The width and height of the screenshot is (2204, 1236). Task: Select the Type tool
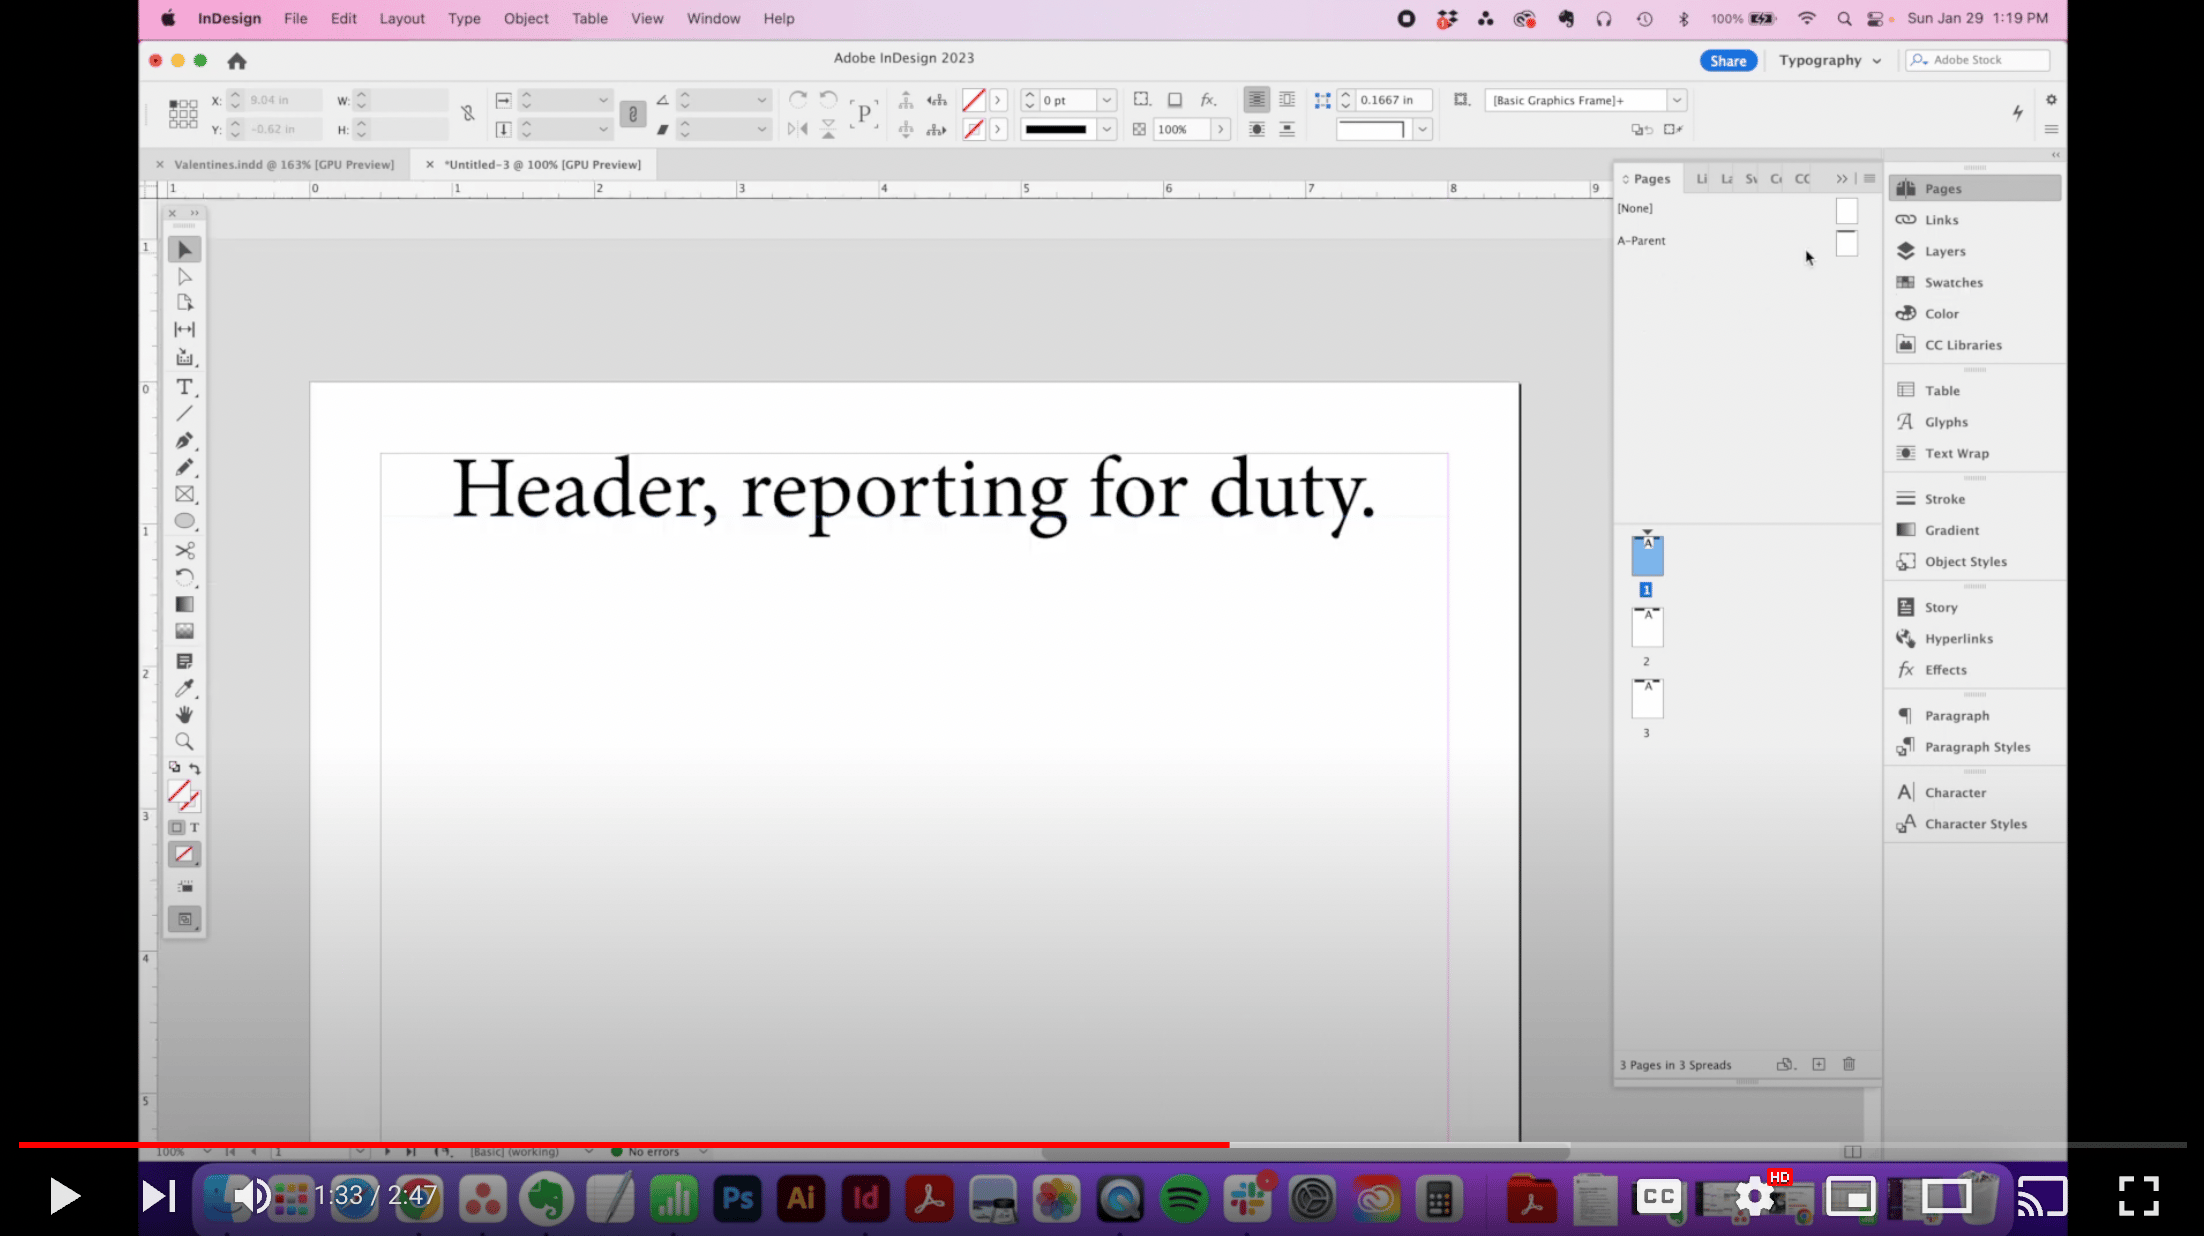pos(184,387)
